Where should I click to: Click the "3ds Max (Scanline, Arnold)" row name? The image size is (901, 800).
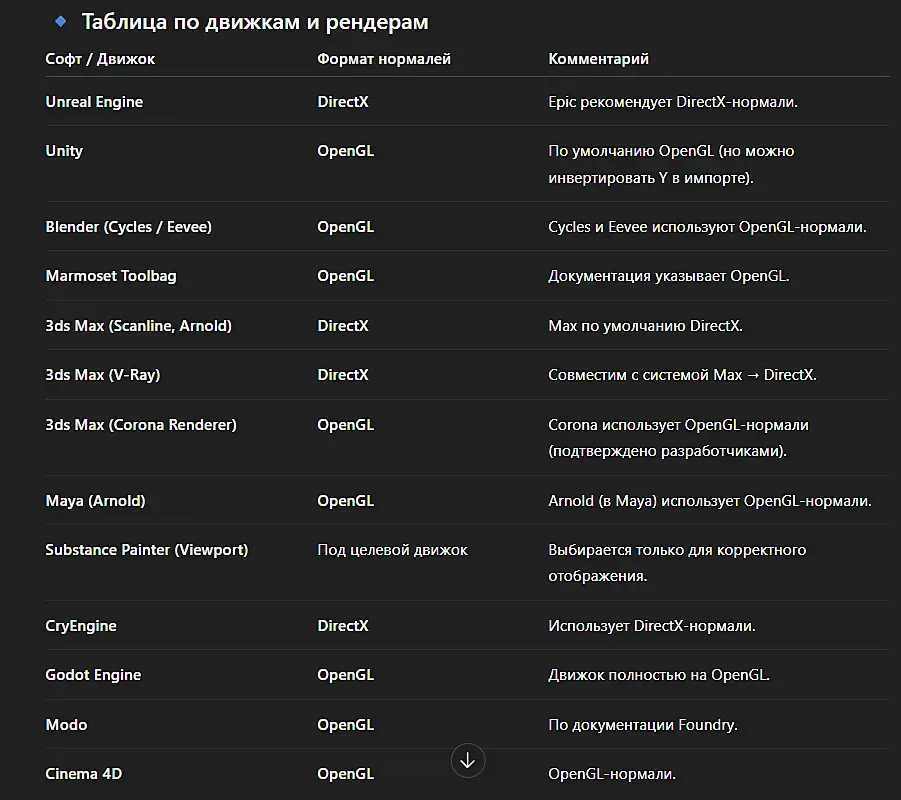click(x=138, y=326)
